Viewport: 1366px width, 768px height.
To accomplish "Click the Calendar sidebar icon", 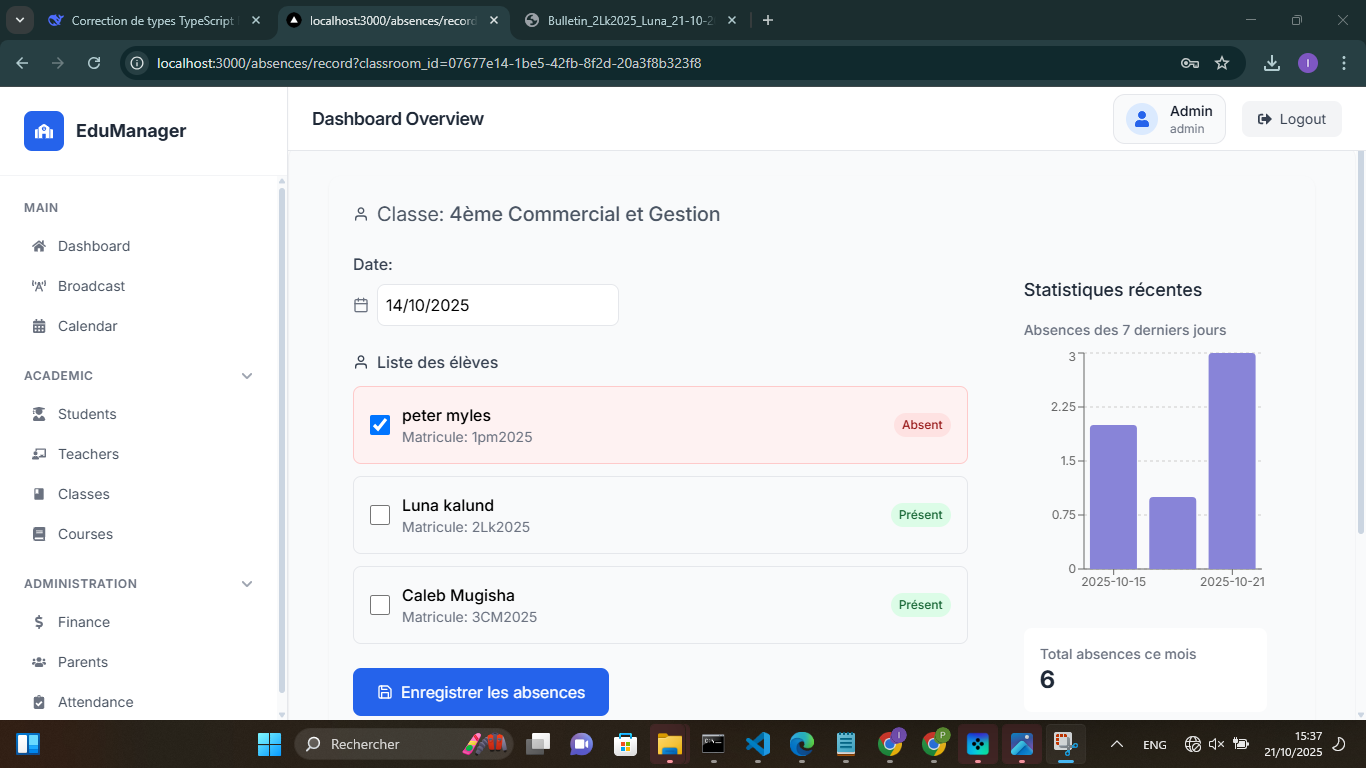I will 39,326.
